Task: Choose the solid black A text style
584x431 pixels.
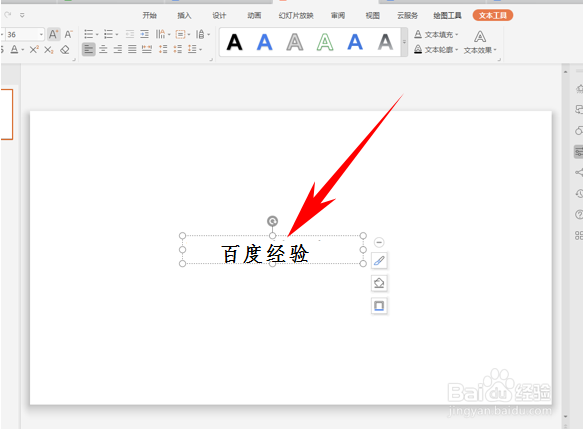Action: 235,42
